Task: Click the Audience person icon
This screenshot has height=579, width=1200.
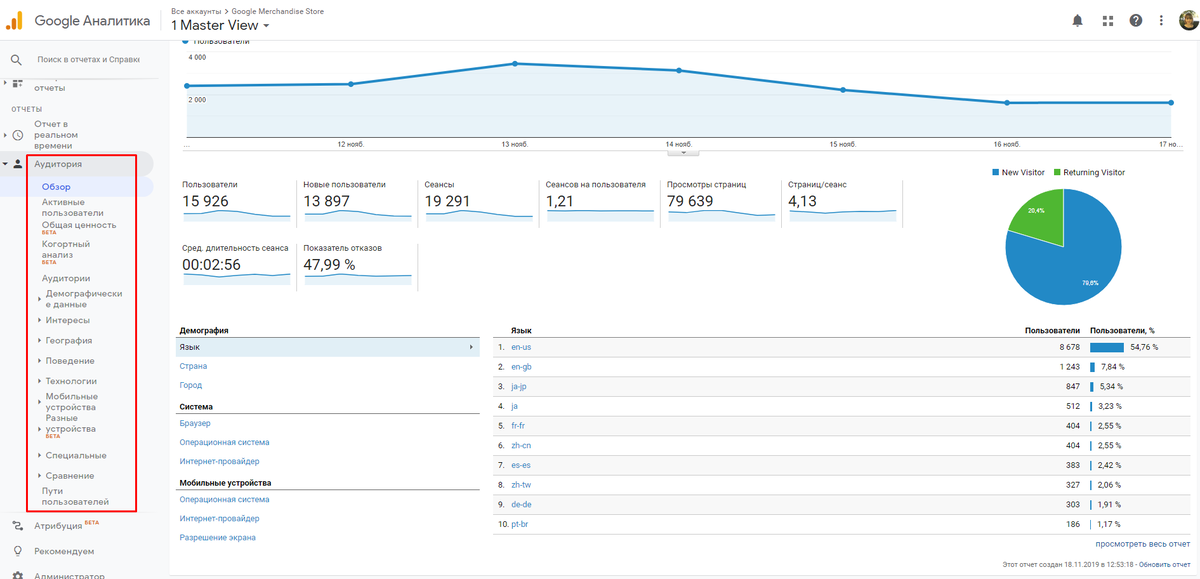Action: (18, 164)
